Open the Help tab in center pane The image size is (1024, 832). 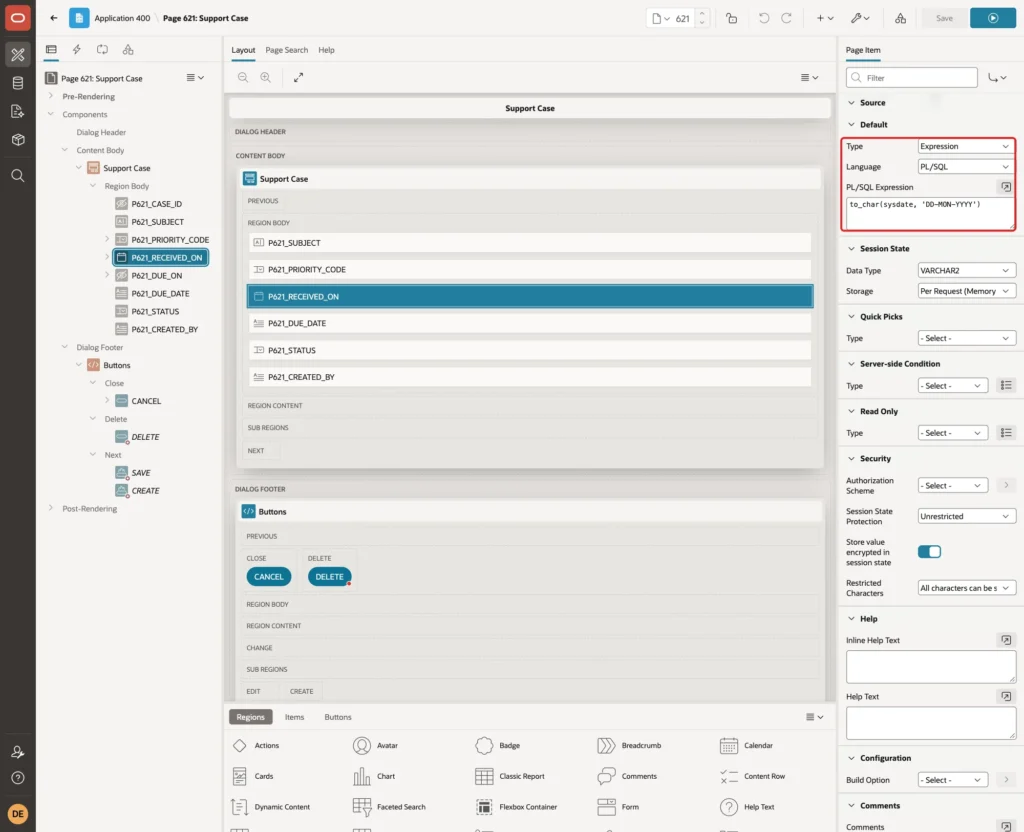tap(326, 50)
